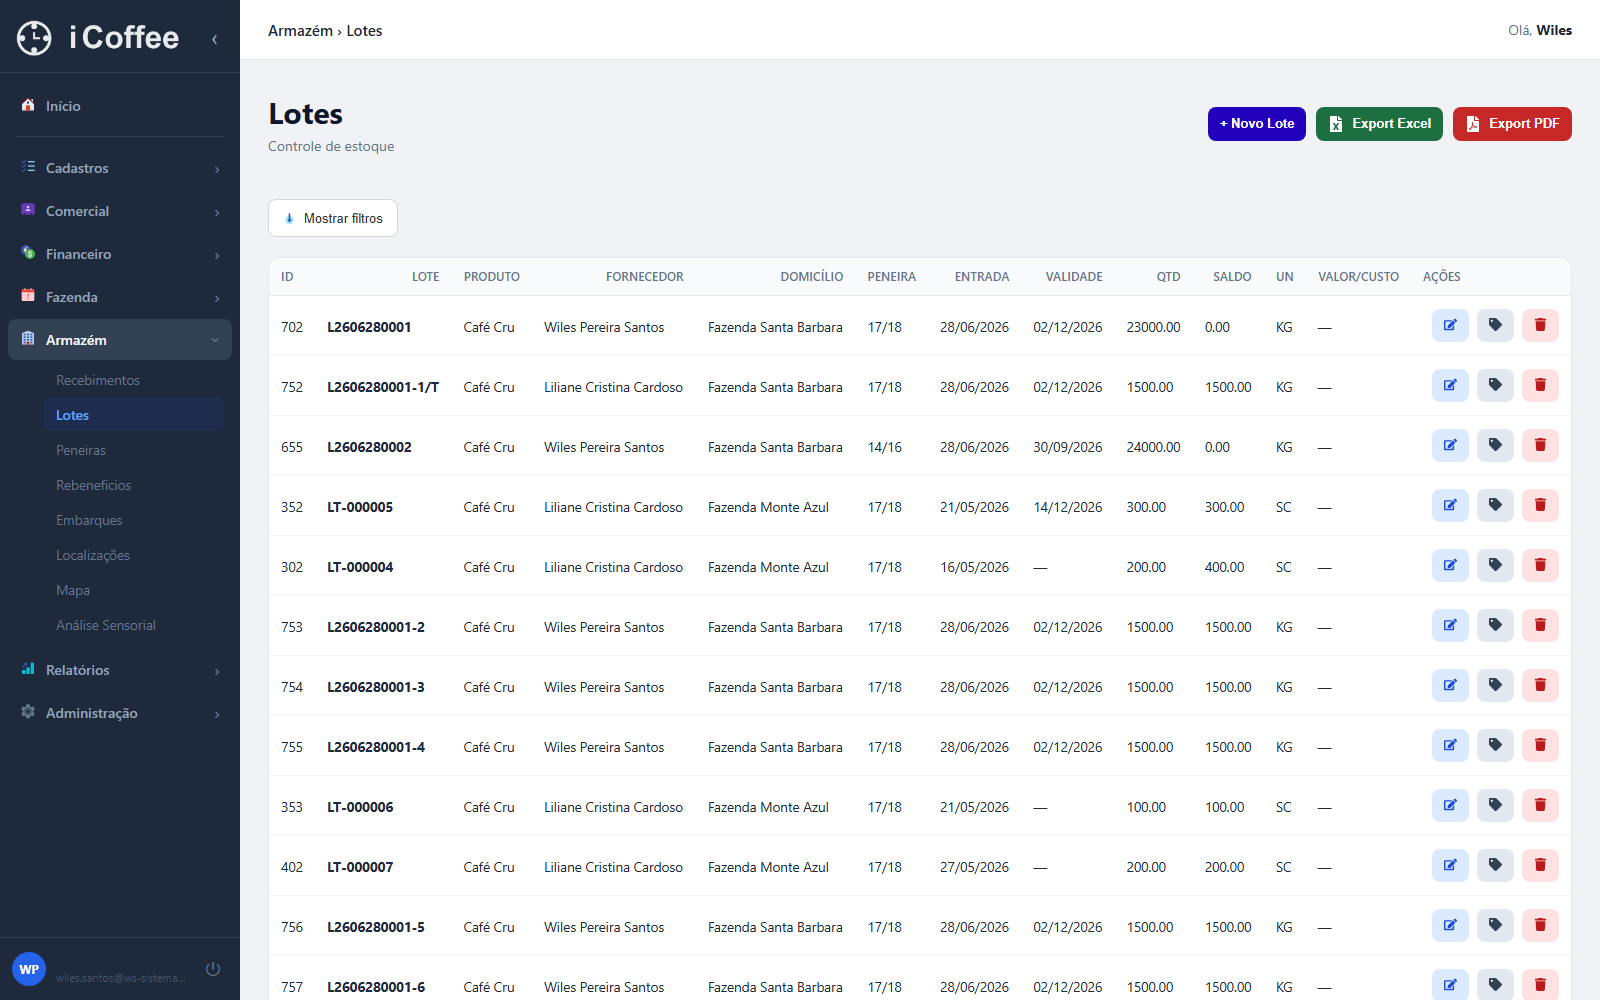This screenshot has height=1000, width=1600.
Task: Sort by the SALDO column header
Action: pos(1232,277)
